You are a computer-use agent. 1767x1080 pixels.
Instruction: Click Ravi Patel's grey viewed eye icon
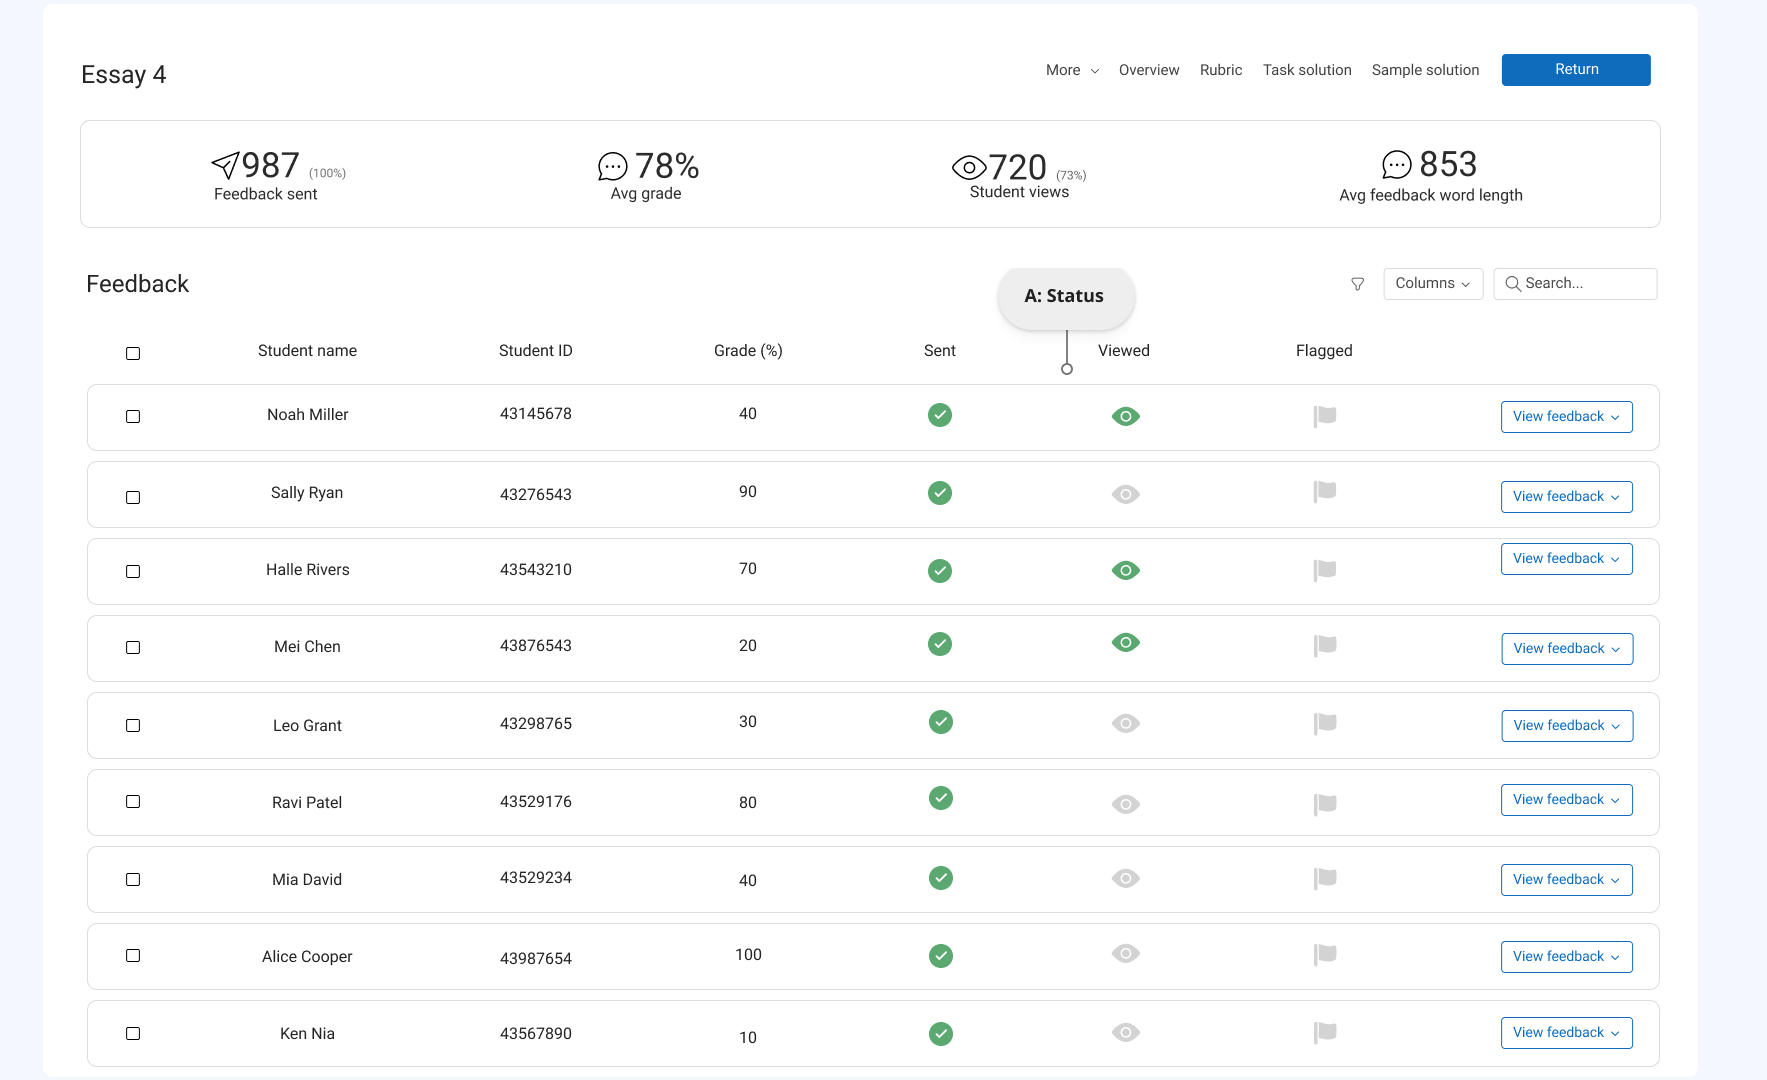point(1126,804)
